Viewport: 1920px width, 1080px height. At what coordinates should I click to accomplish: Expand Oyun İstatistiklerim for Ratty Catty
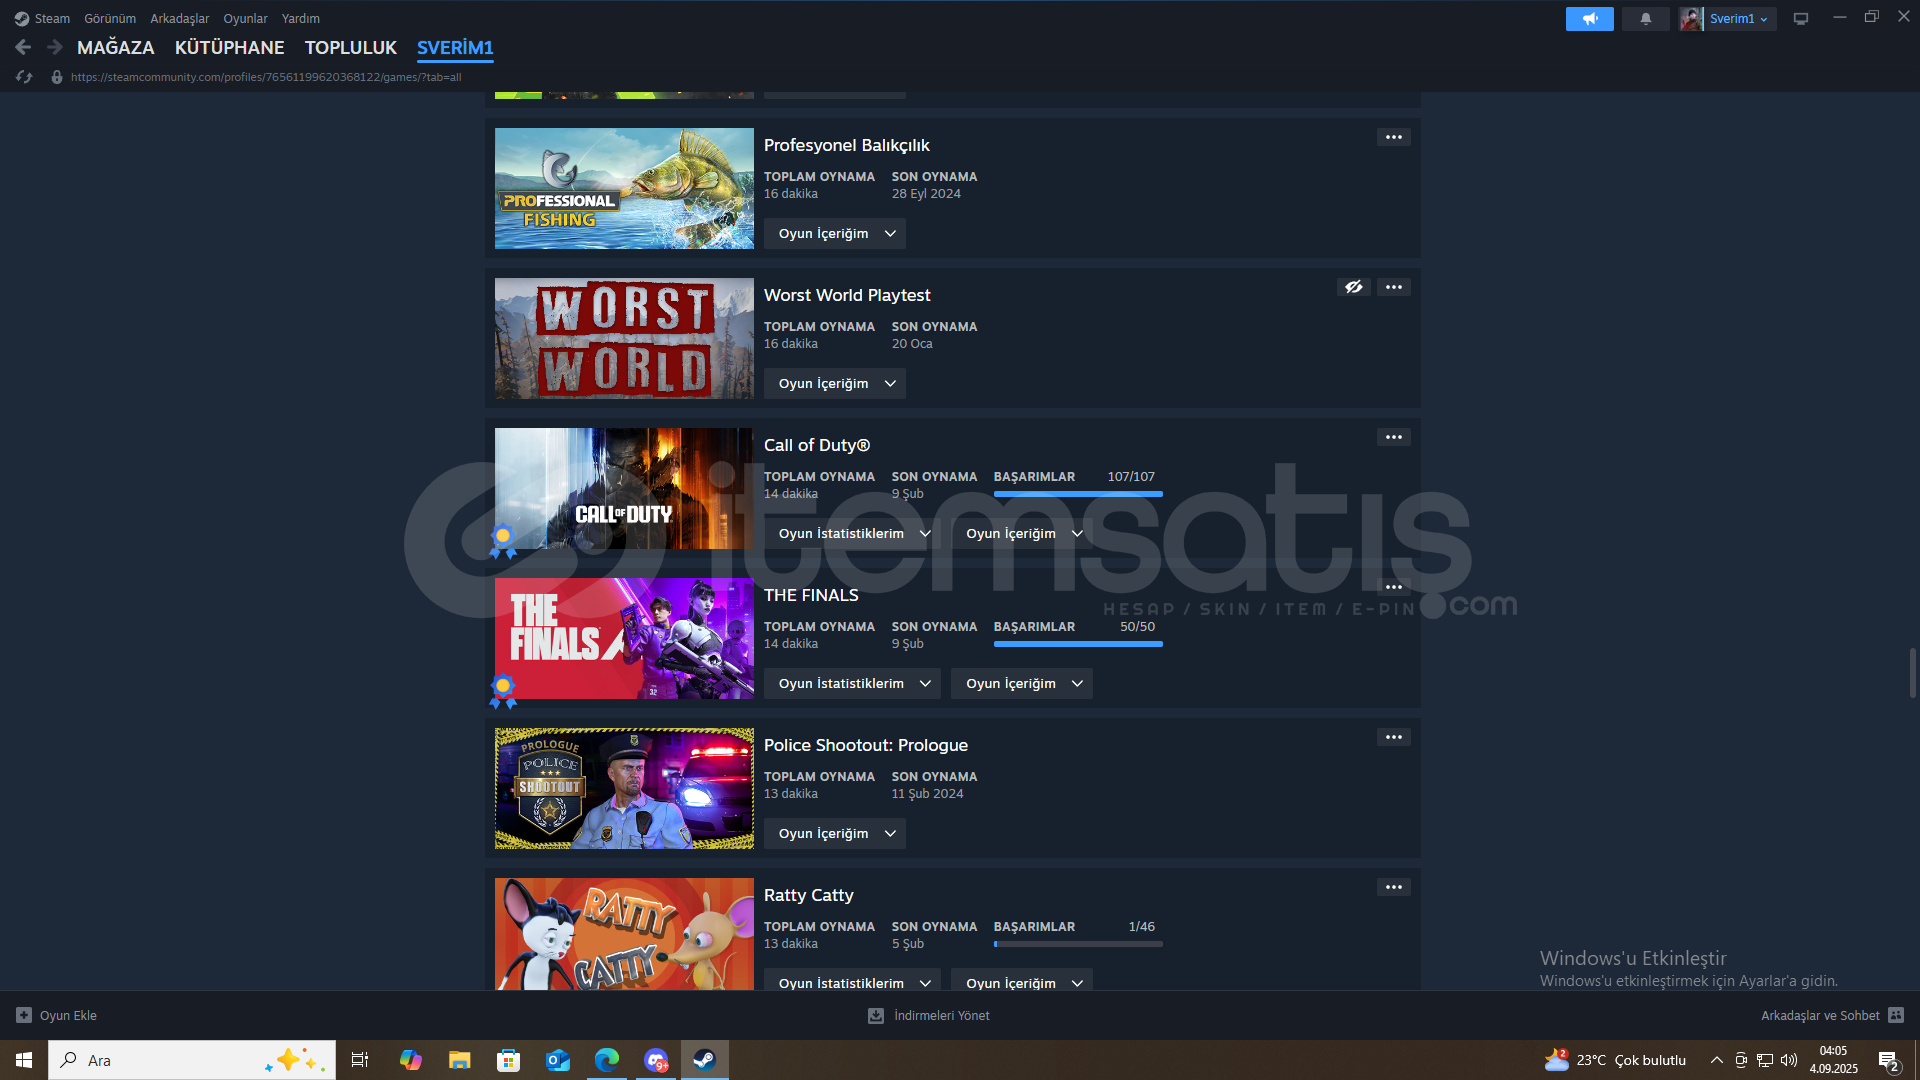coord(853,980)
